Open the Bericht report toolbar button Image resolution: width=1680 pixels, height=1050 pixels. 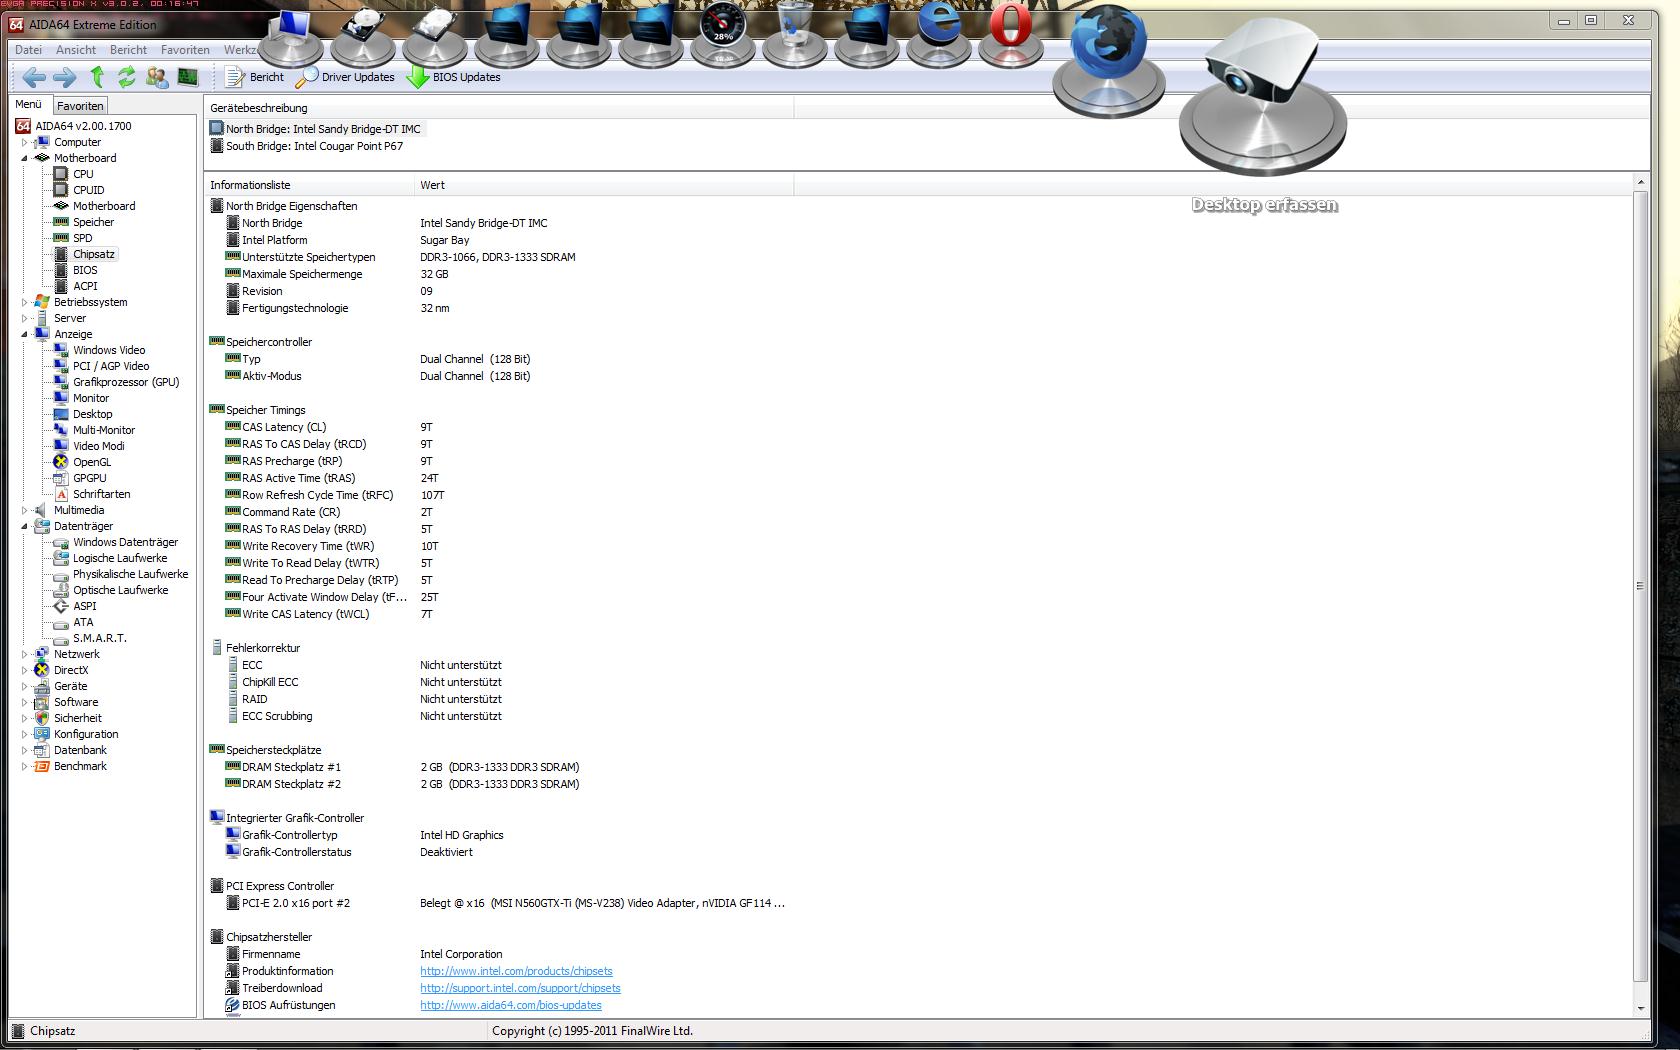click(255, 77)
